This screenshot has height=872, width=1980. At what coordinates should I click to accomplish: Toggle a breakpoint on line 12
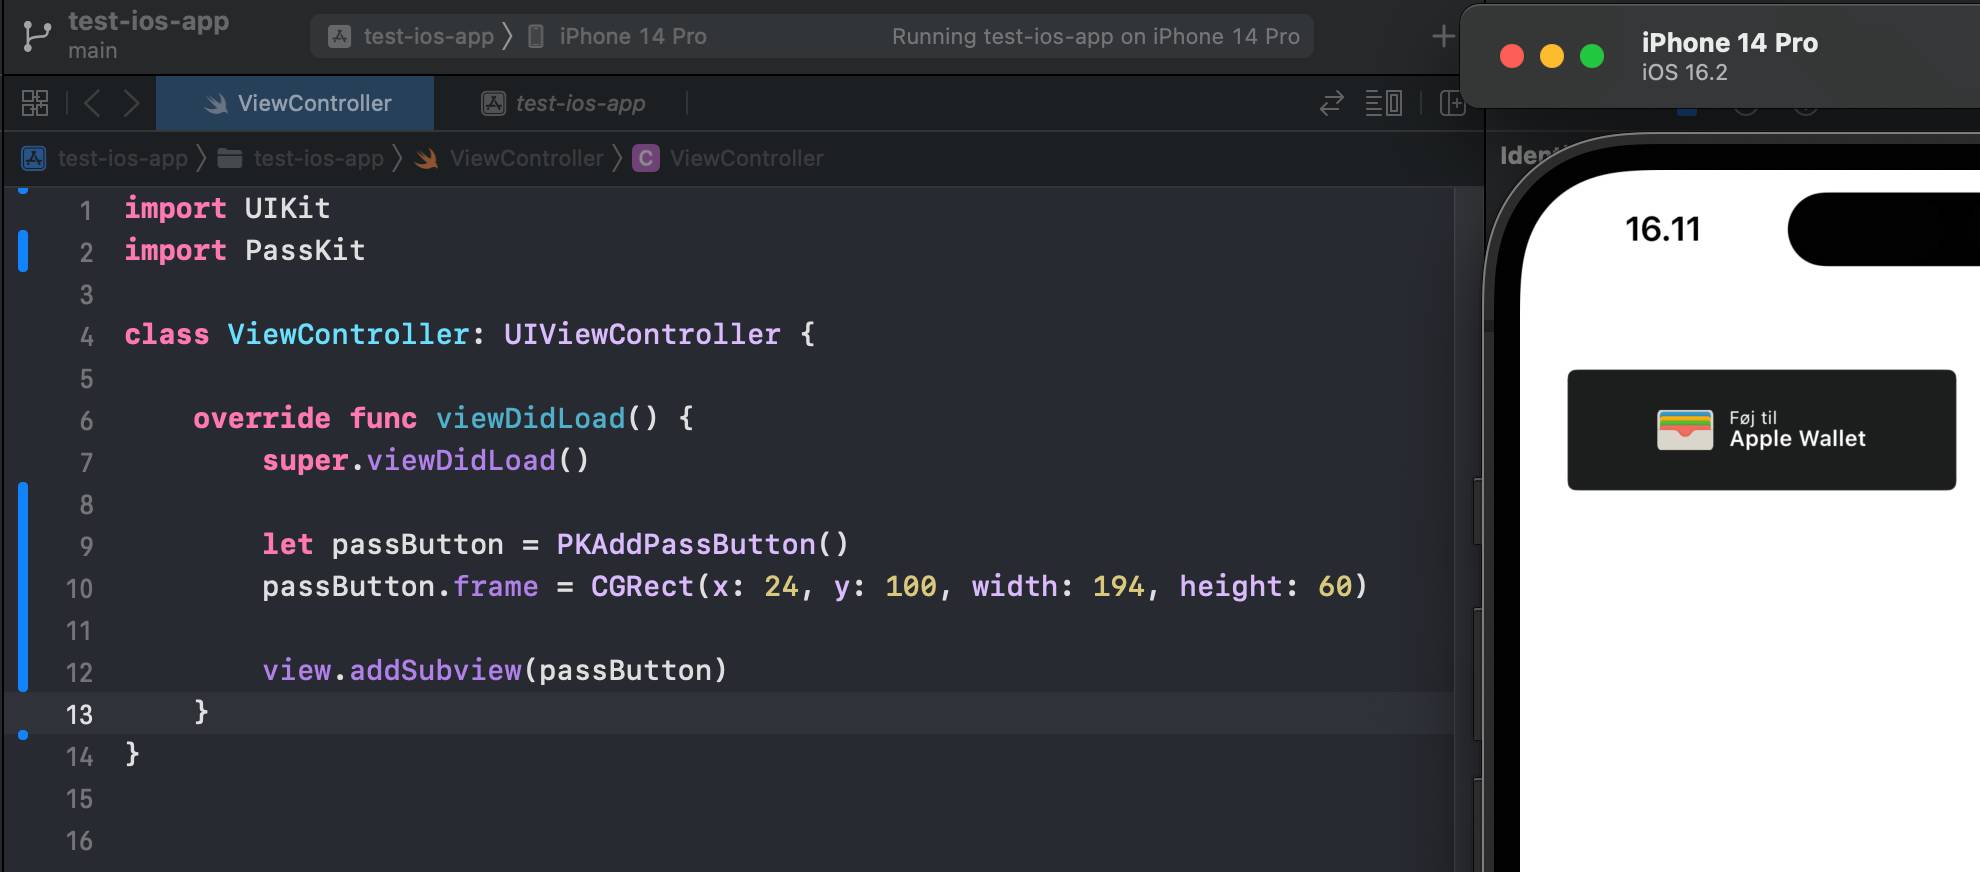coord(79,672)
